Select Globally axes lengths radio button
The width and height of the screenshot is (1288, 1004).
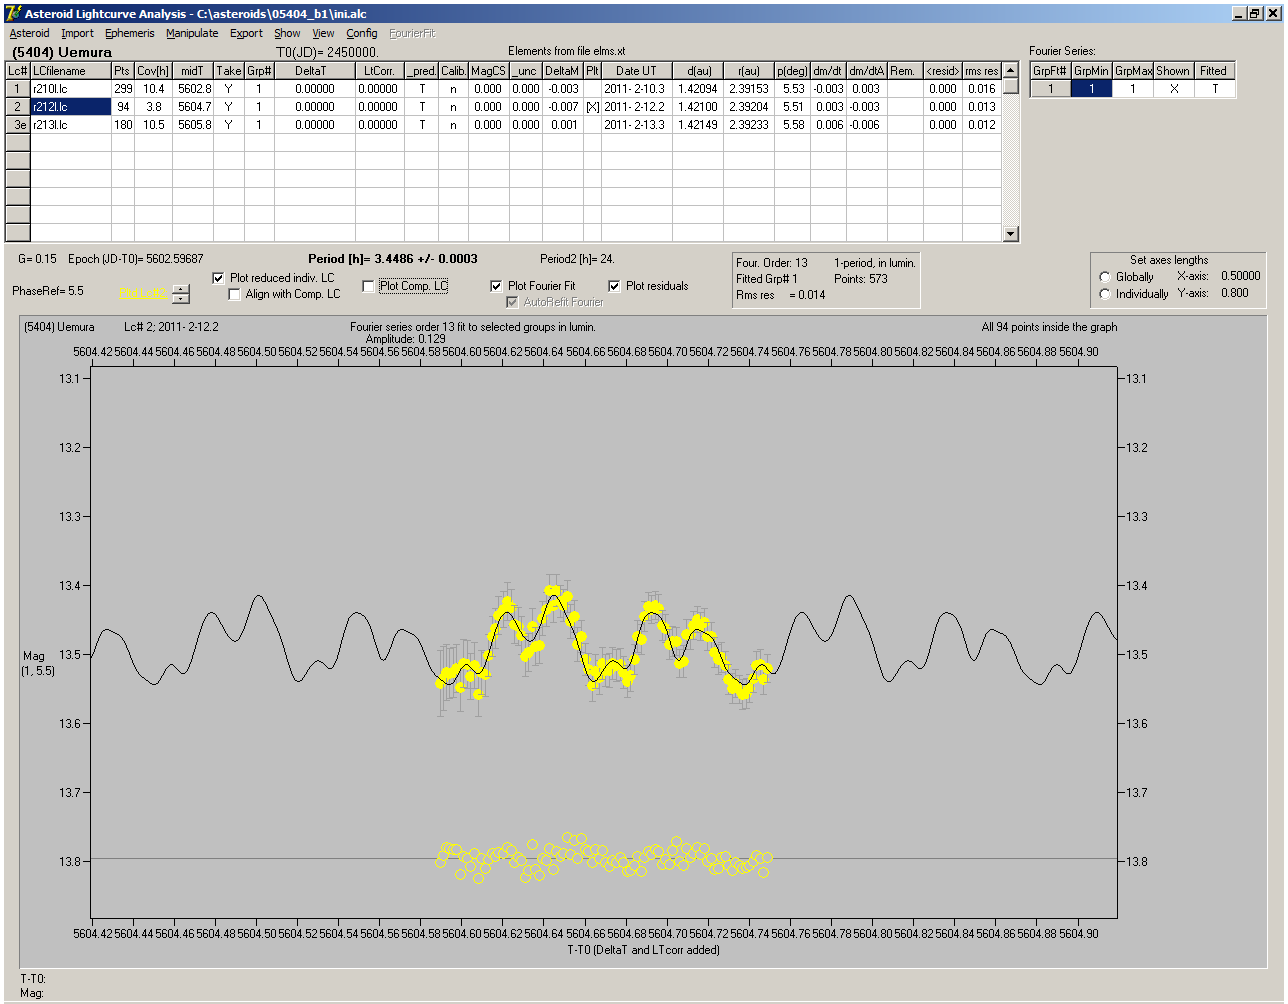1105,277
